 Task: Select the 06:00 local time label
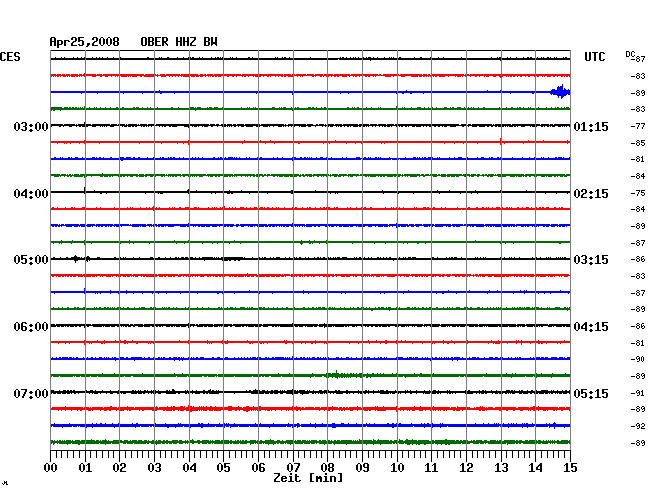[31, 327]
